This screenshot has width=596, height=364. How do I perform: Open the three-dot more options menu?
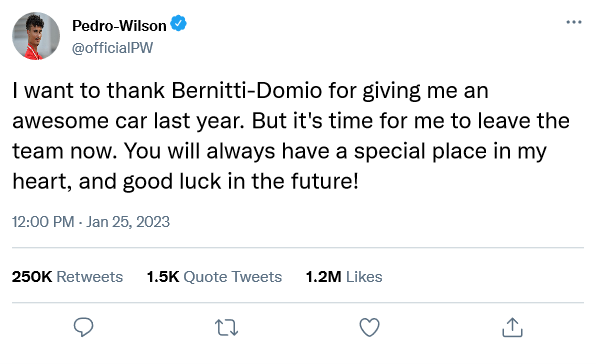click(574, 22)
